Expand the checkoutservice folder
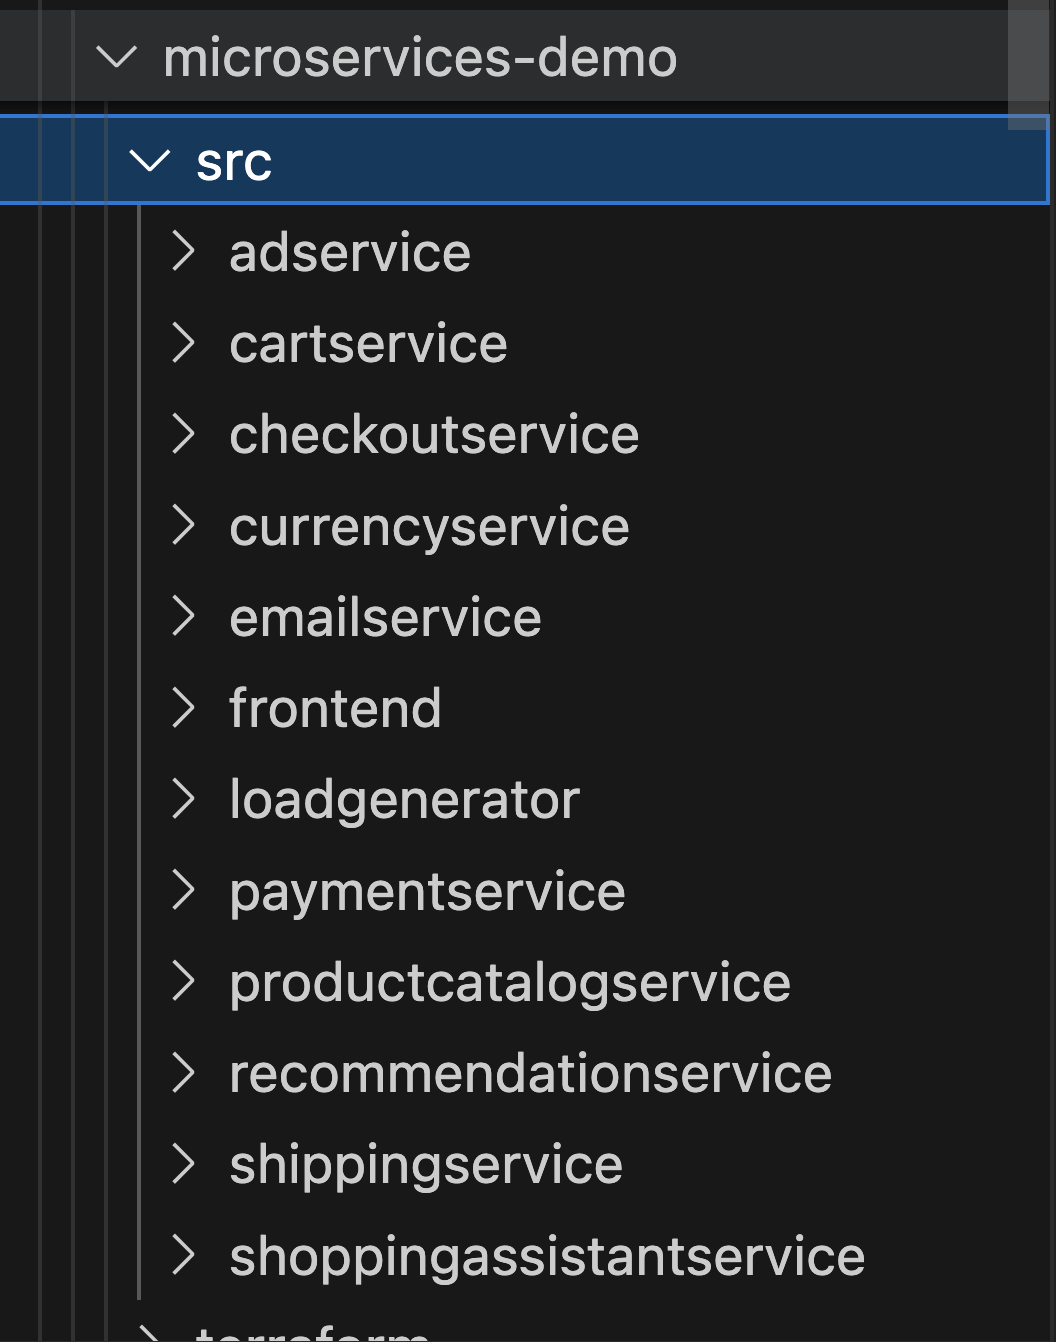The width and height of the screenshot is (1056, 1342). (x=184, y=435)
